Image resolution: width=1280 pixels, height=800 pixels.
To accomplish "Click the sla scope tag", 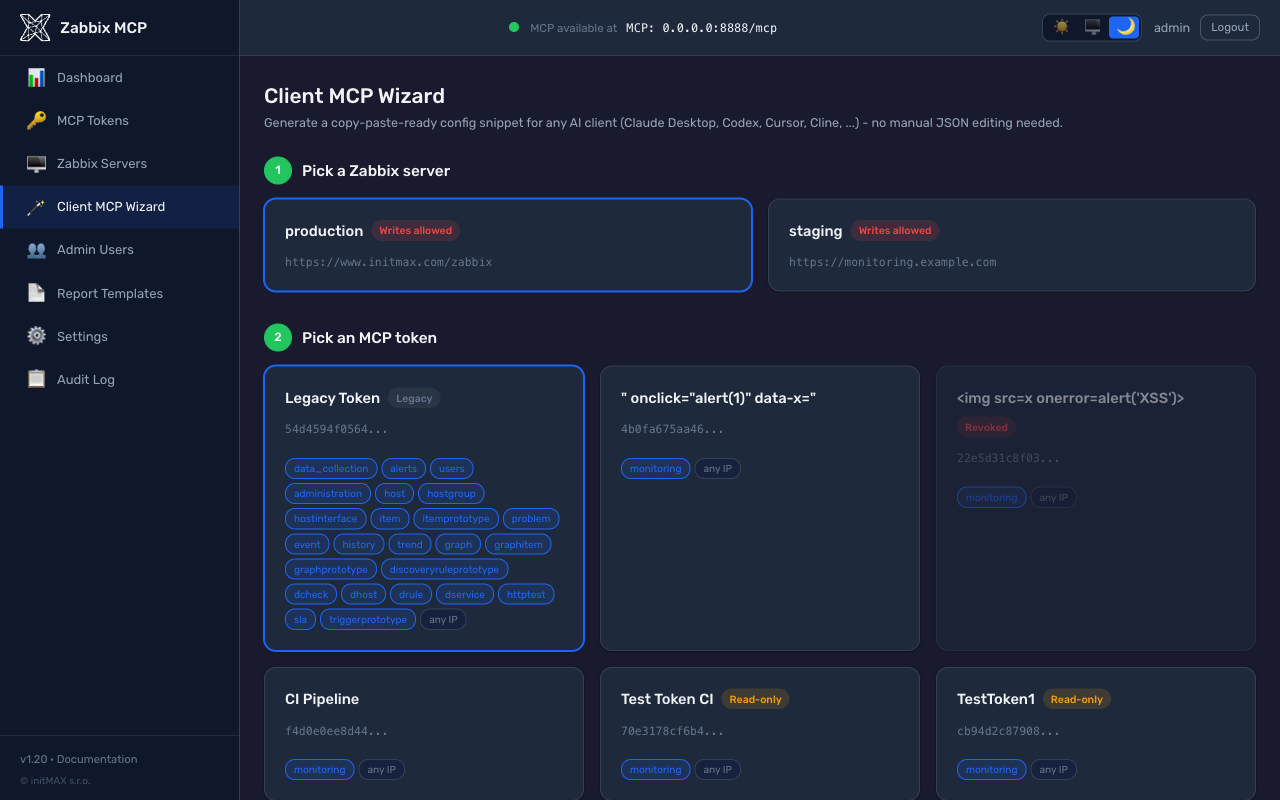I will (x=301, y=619).
